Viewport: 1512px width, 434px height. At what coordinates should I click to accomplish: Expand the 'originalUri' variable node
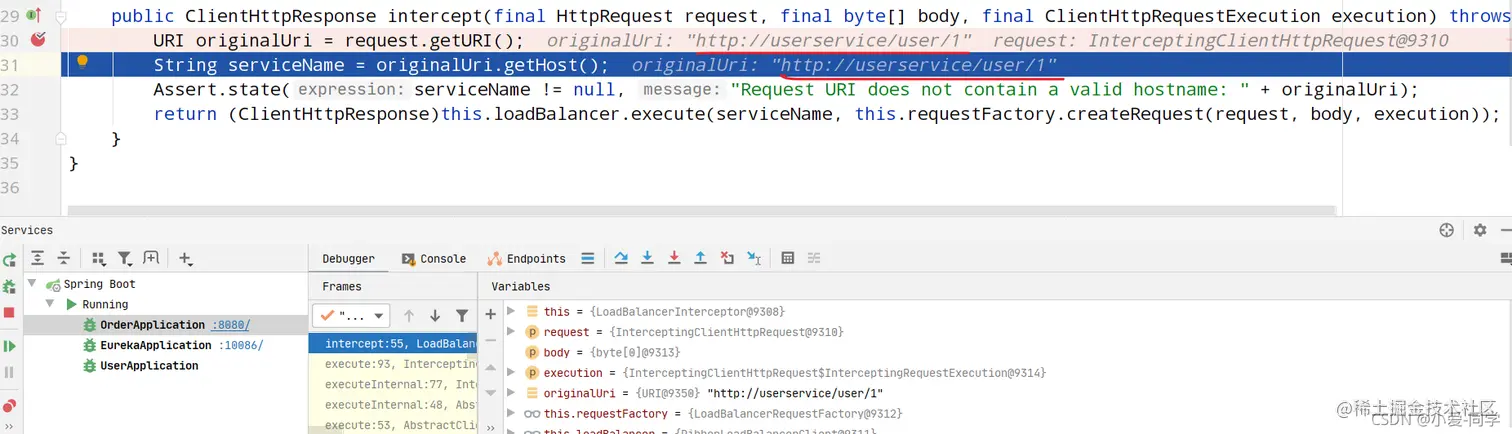tap(511, 393)
